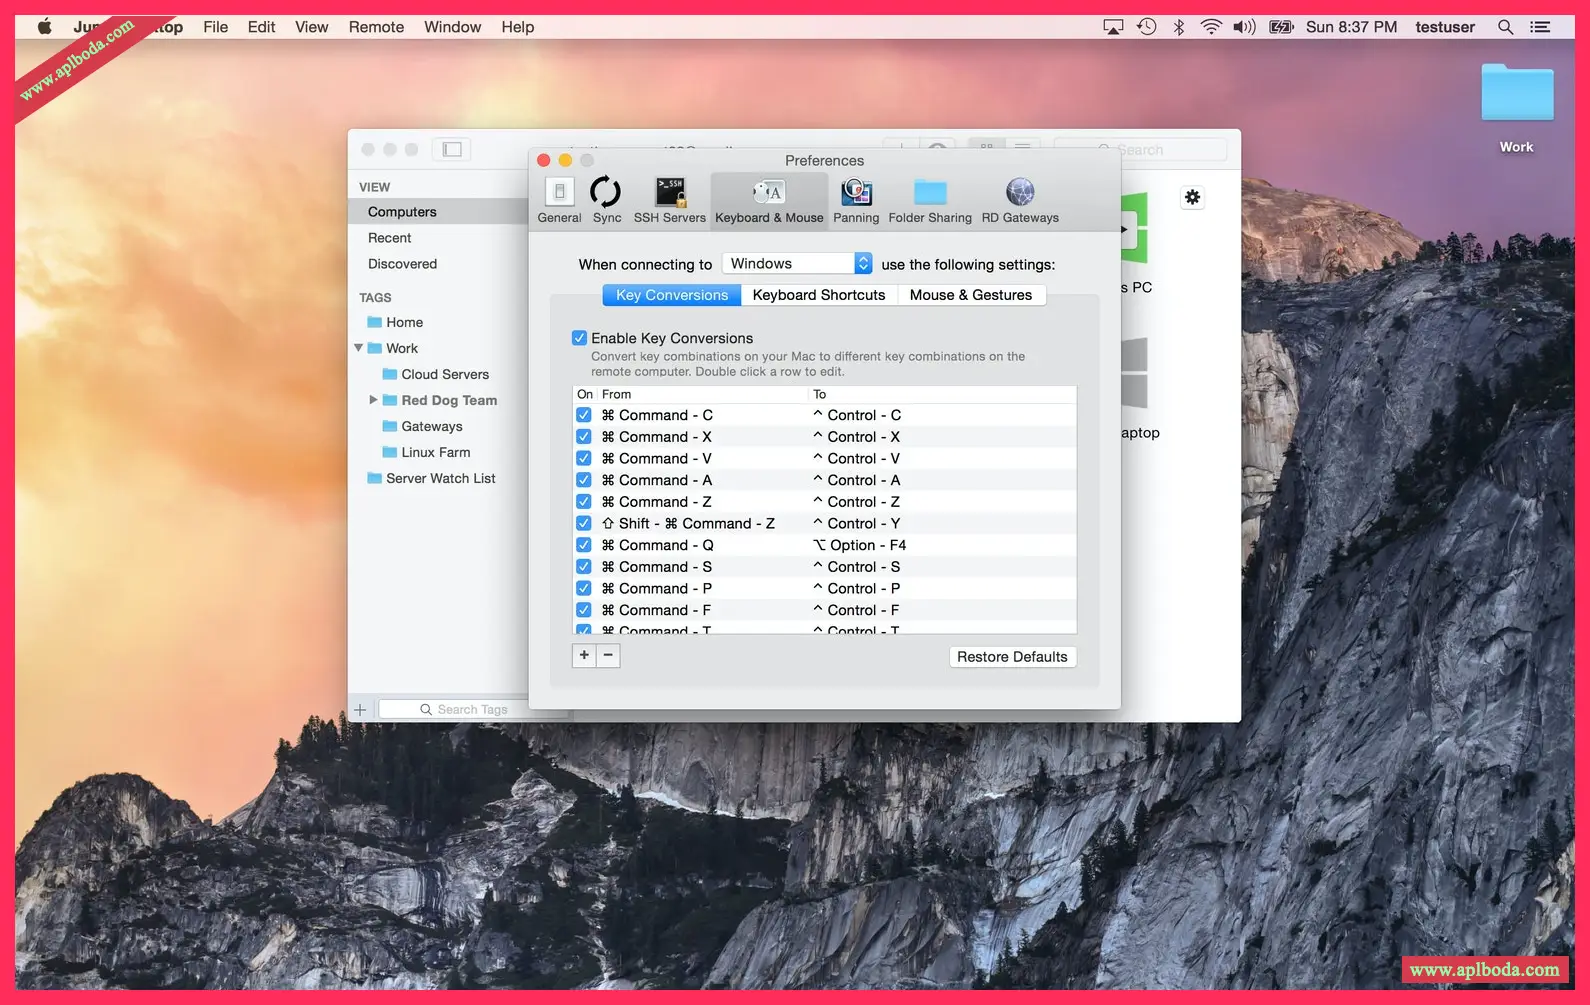Open the Remote menu
Image resolution: width=1590 pixels, height=1005 pixels.
[x=376, y=27]
